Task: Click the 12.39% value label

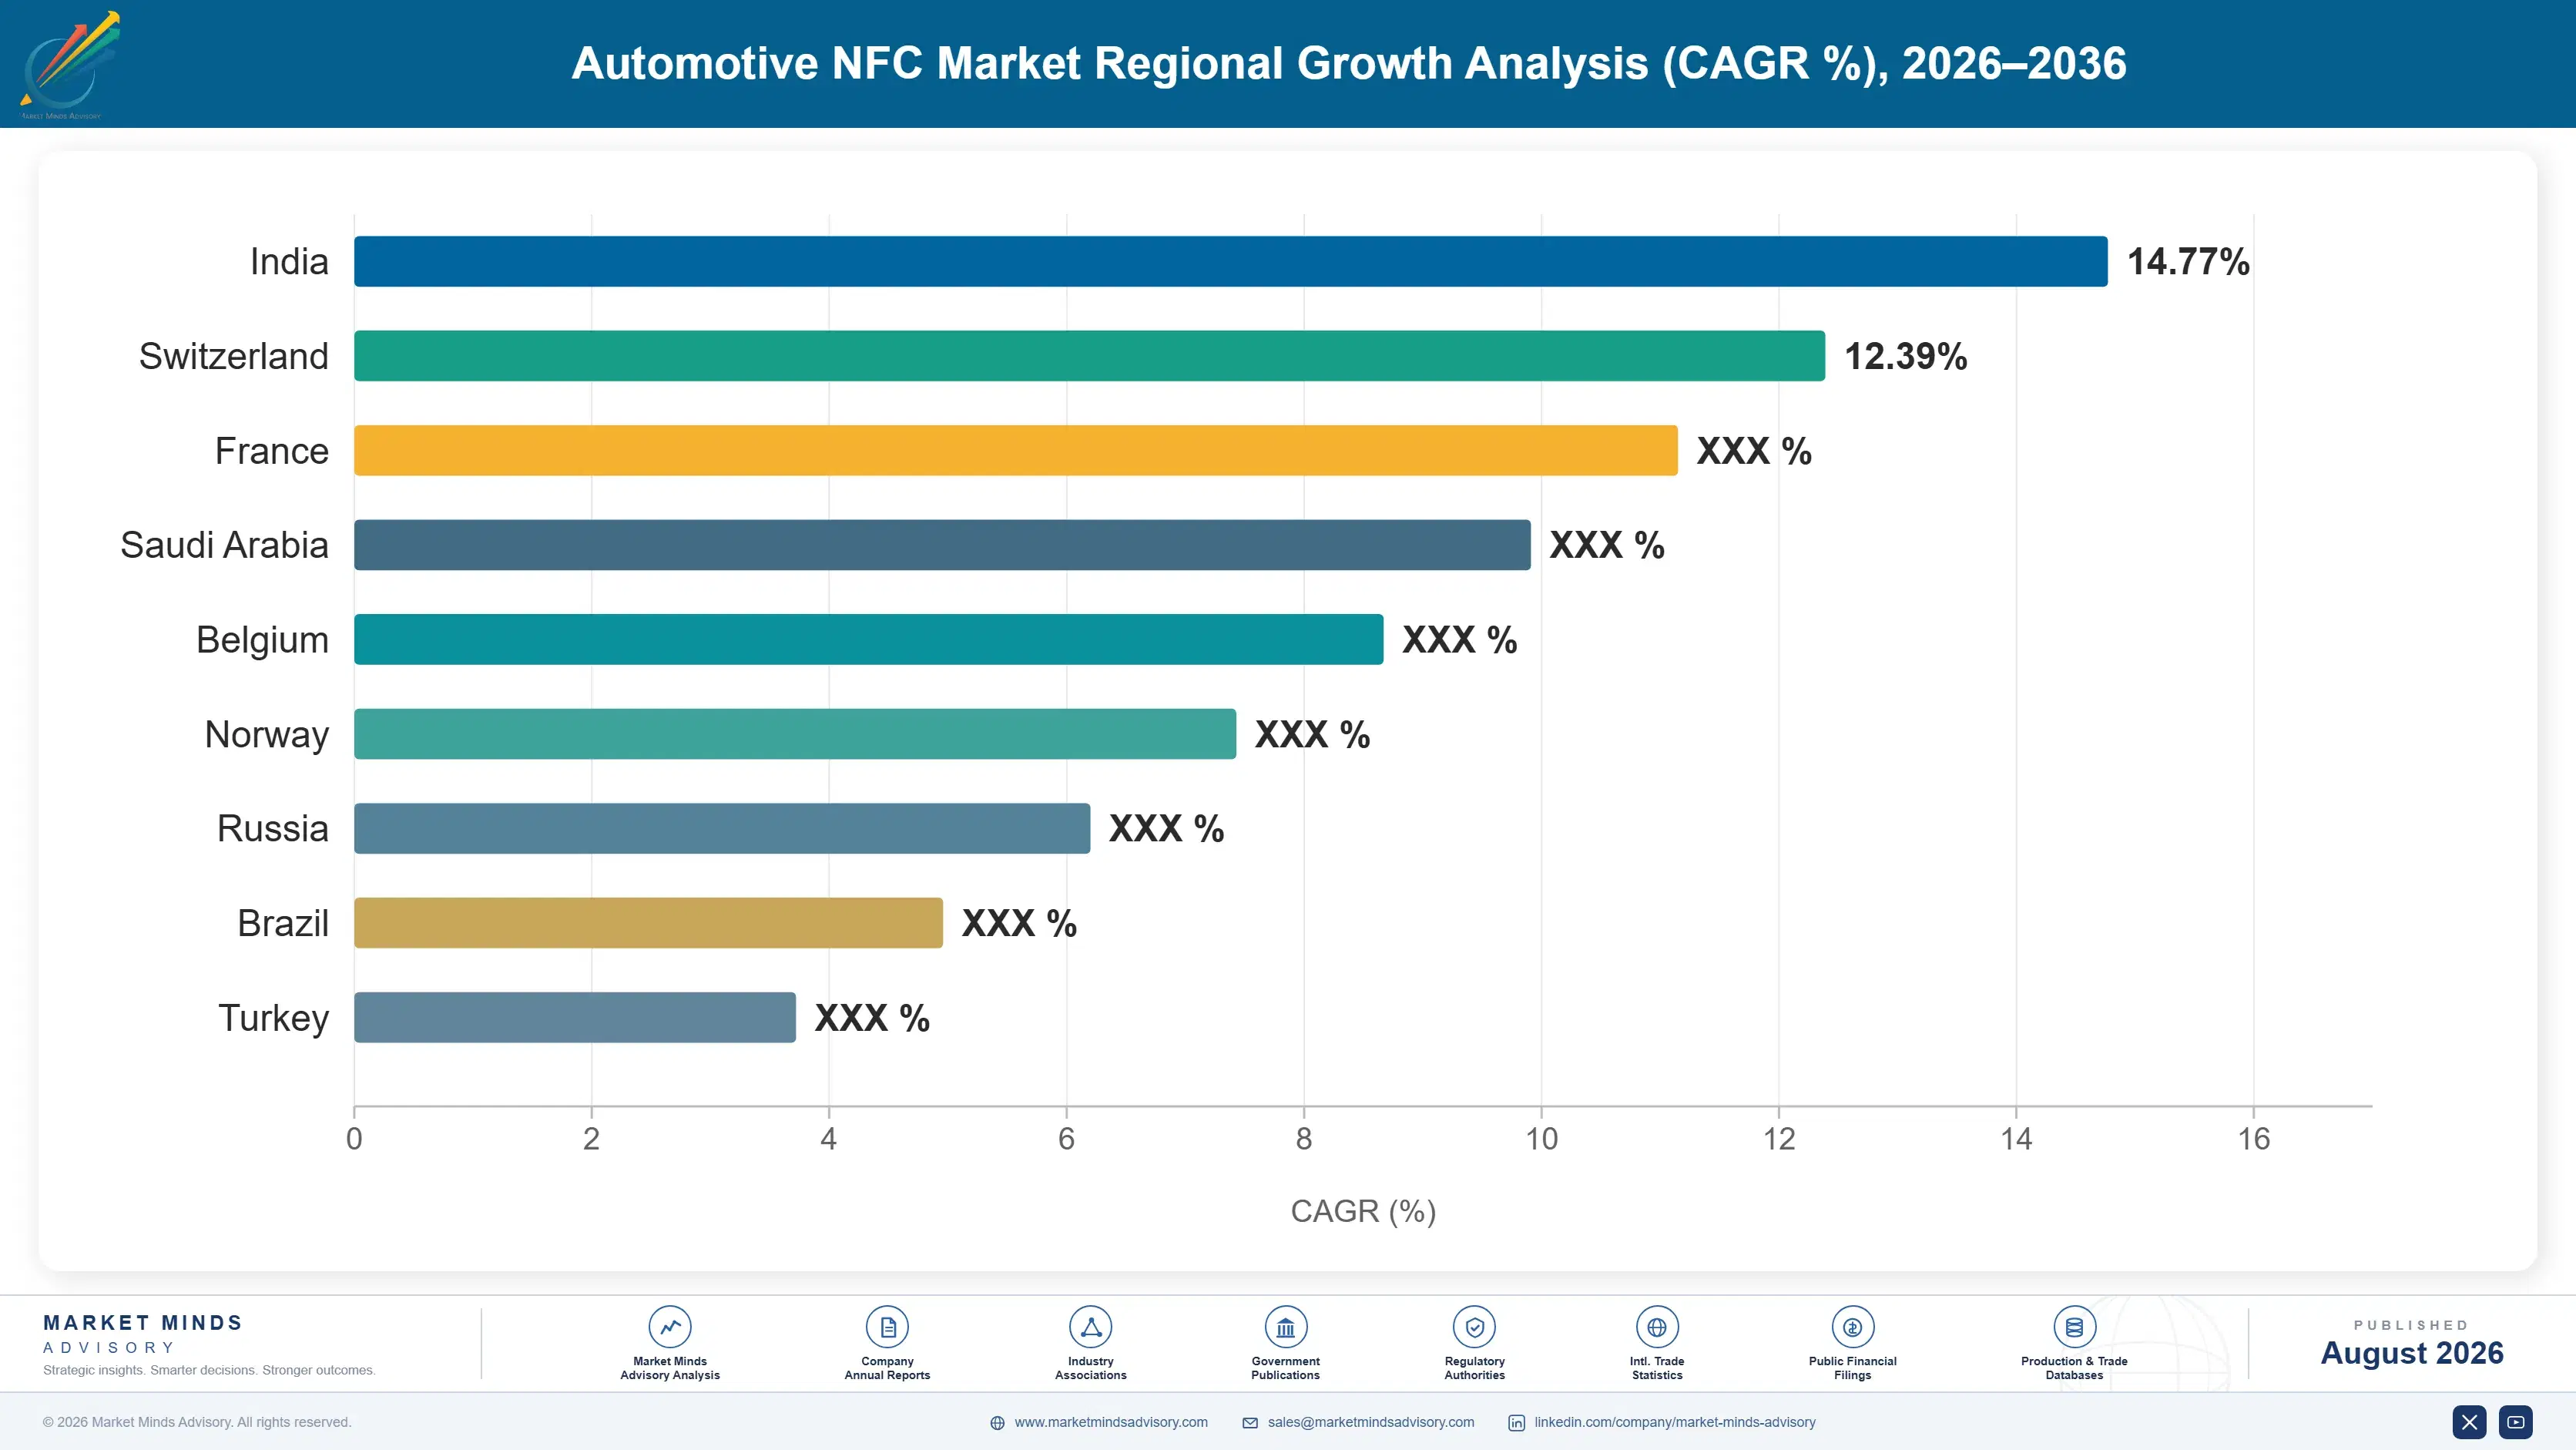Action: (x=1905, y=356)
